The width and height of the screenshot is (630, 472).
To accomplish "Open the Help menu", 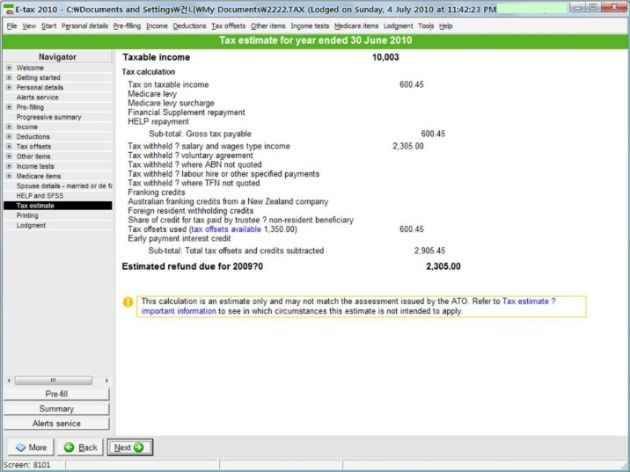I will (446, 26).
